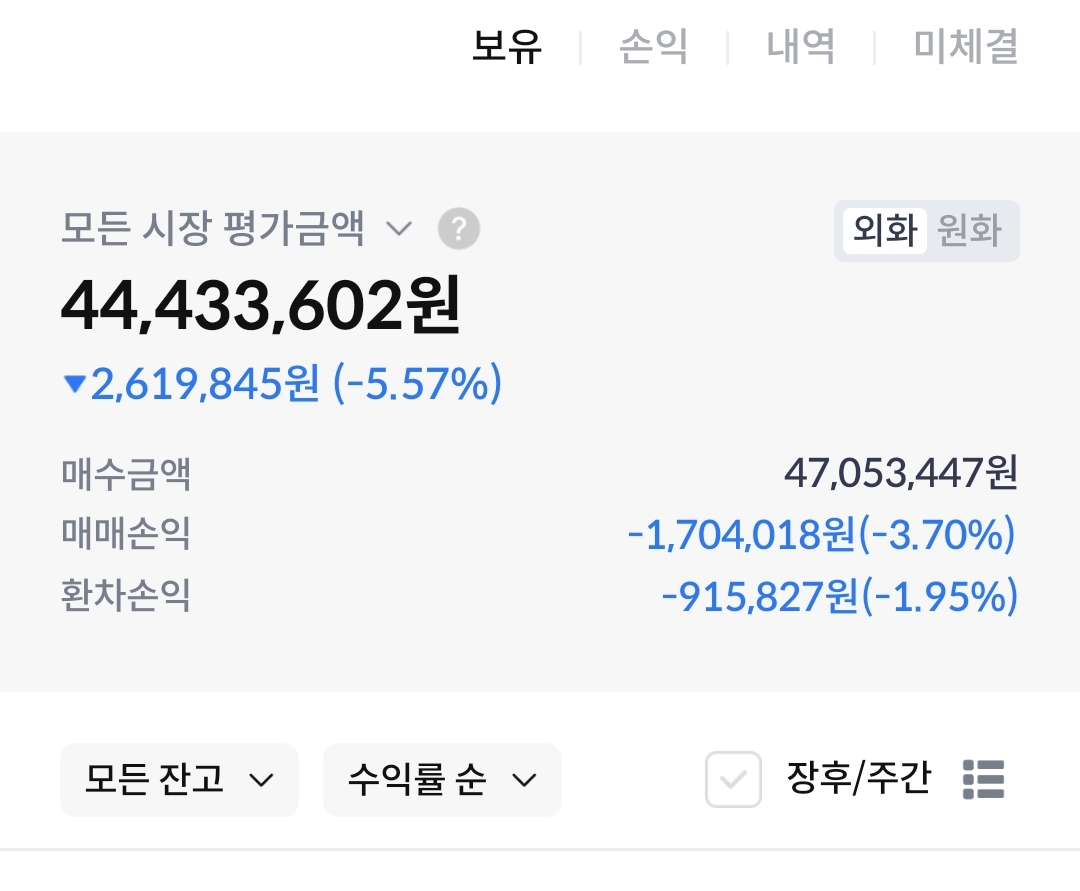
Task: Switch to list view layout icon
Action: [983, 779]
